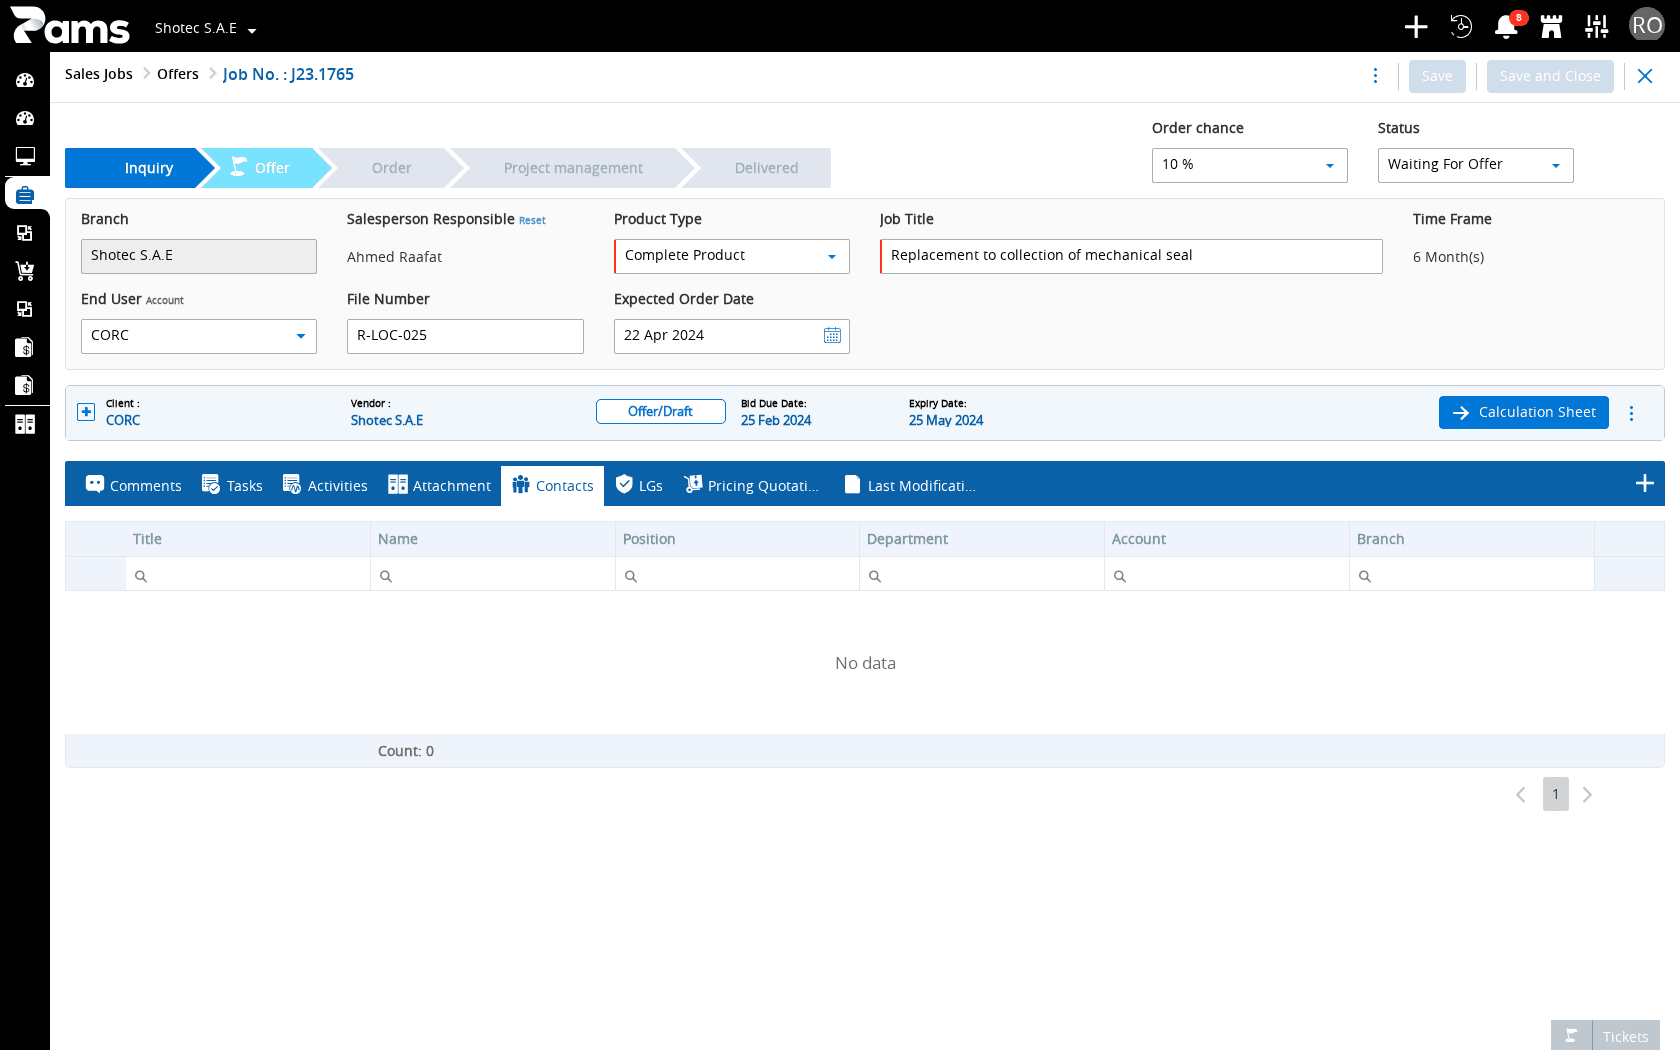This screenshot has width=1680, height=1050.
Task: Open the lower dollar document icon in sidebar
Action: pos(25,385)
